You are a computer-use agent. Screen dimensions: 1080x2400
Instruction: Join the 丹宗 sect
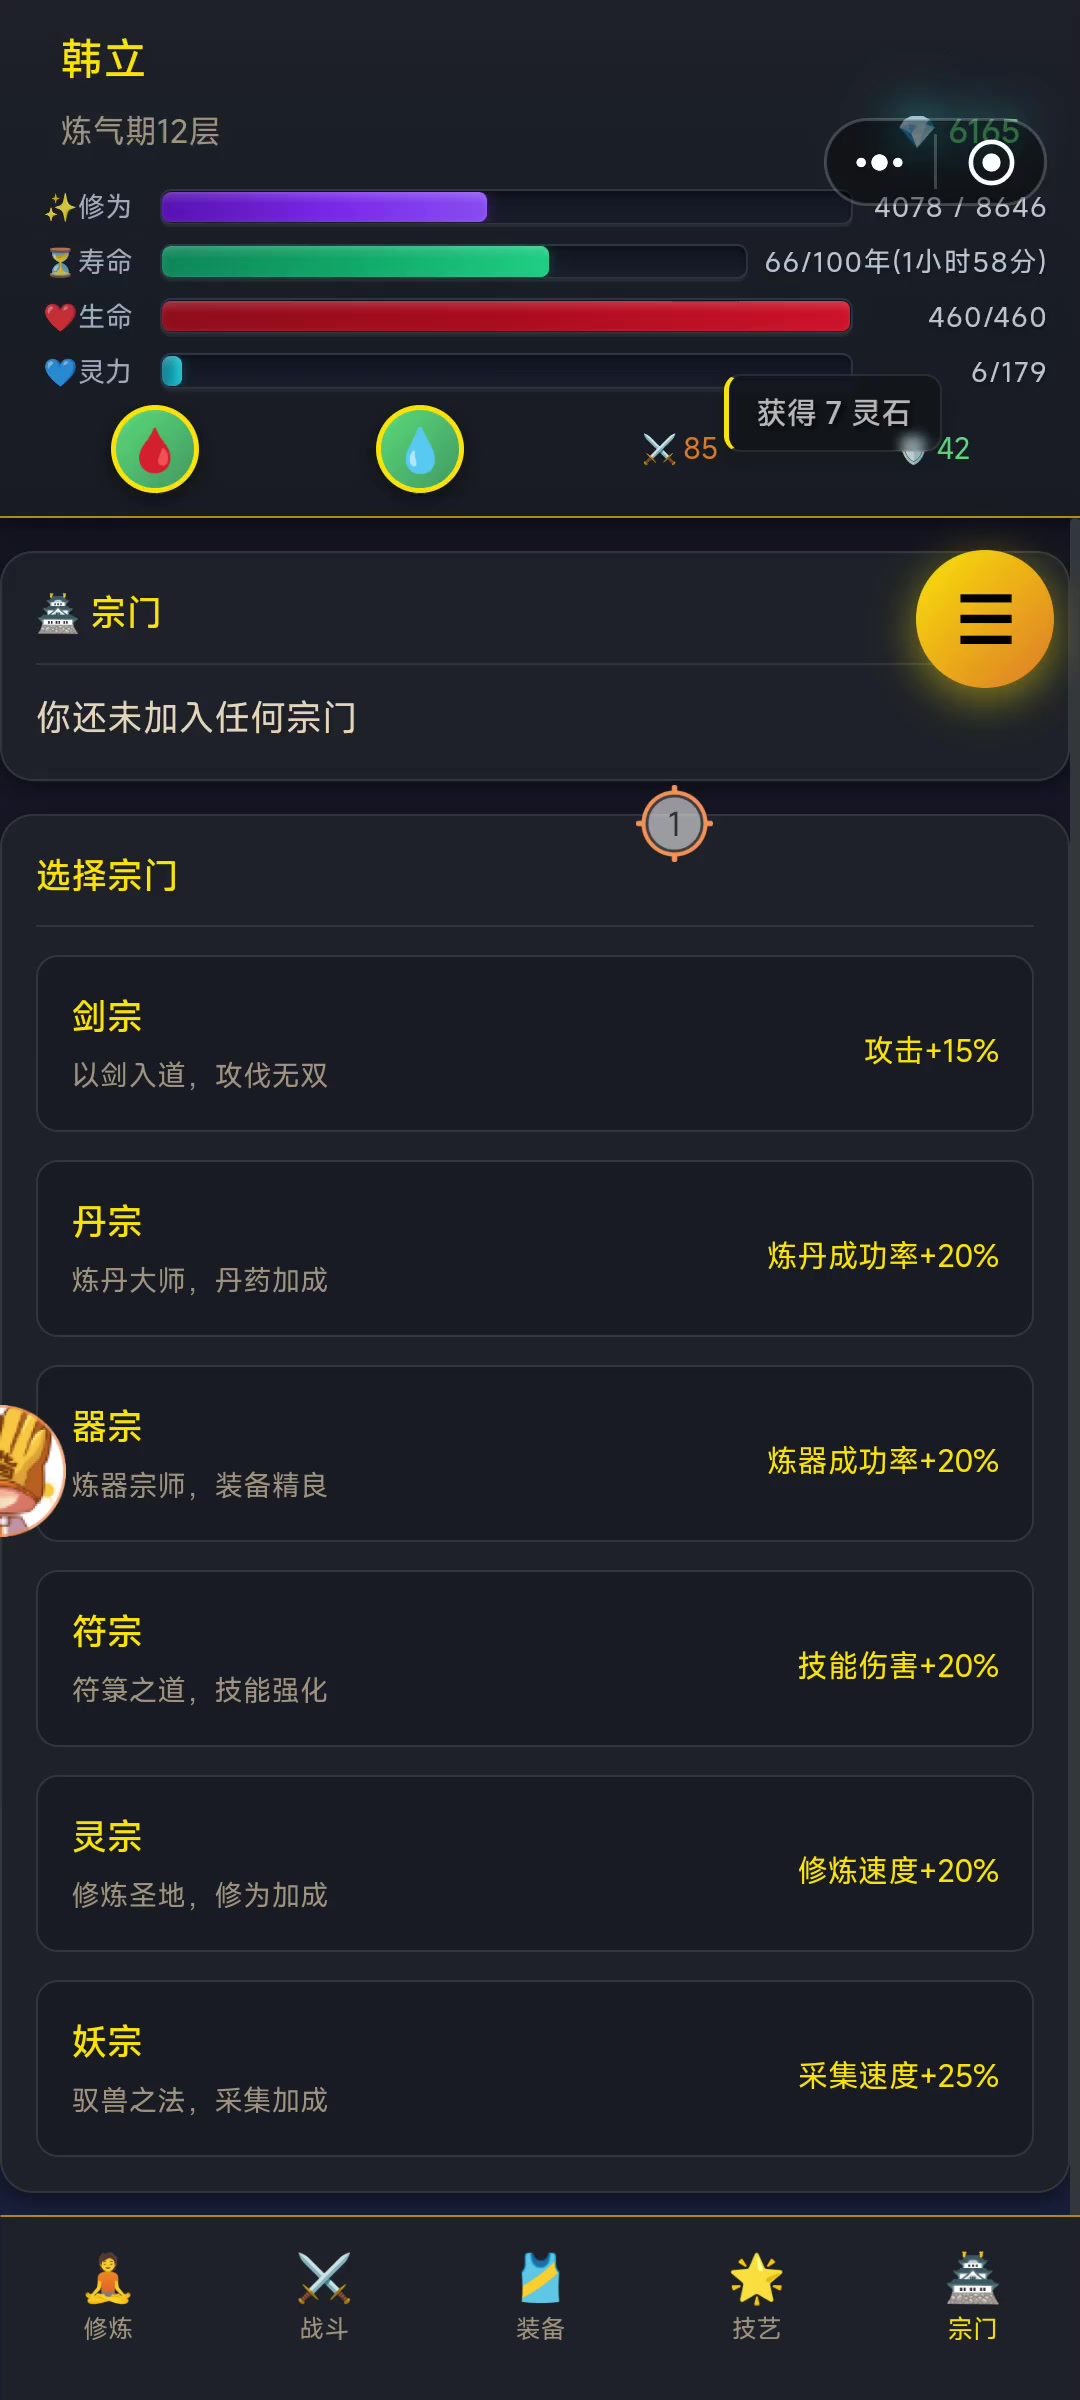[x=535, y=1249]
